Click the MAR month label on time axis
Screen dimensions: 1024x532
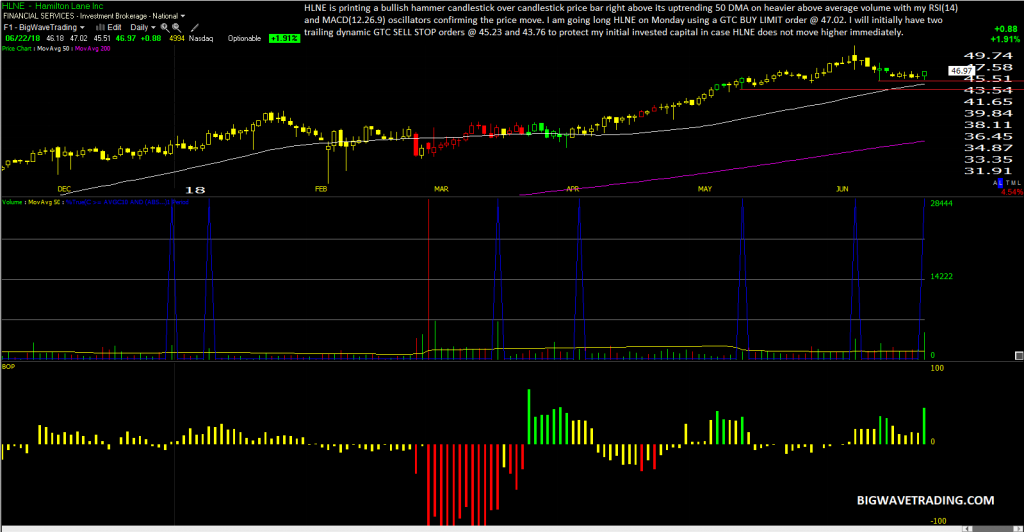(441, 189)
